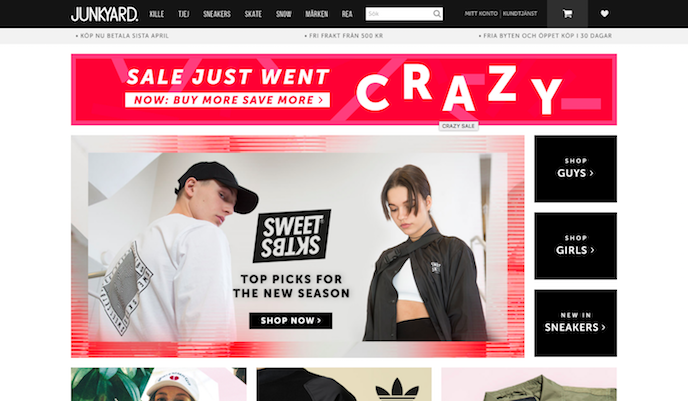Viewport: 688px width, 401px height.
Task: Open the MÄRKEN brands menu
Action: (317, 14)
